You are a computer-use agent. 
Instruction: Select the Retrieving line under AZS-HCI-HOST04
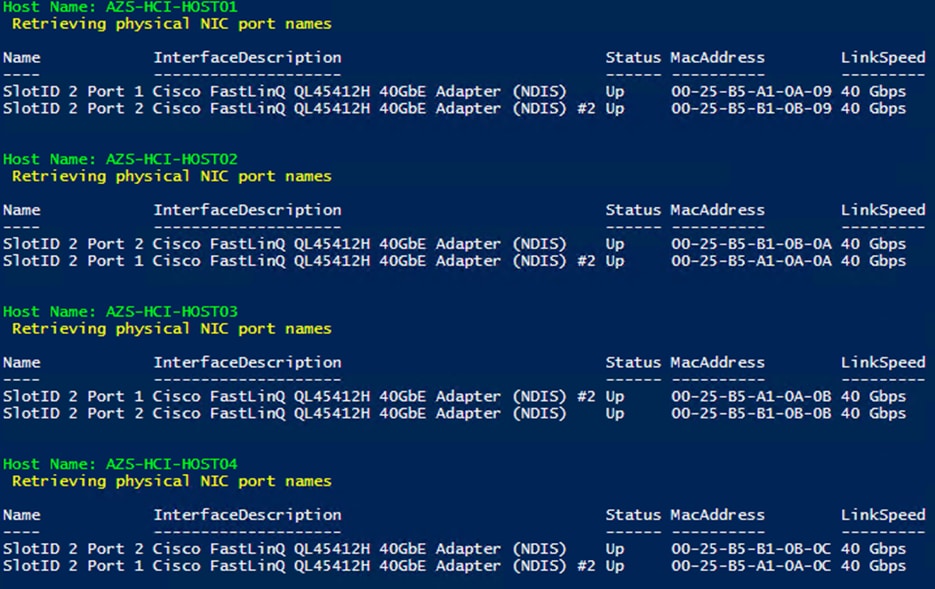pos(172,481)
